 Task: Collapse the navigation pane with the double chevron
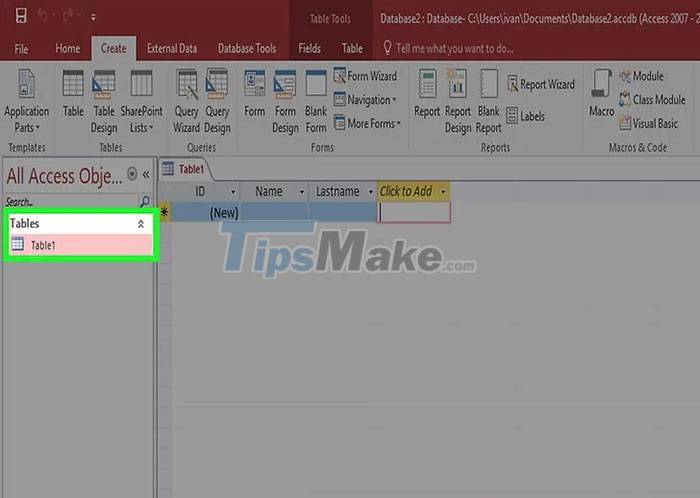tap(146, 174)
